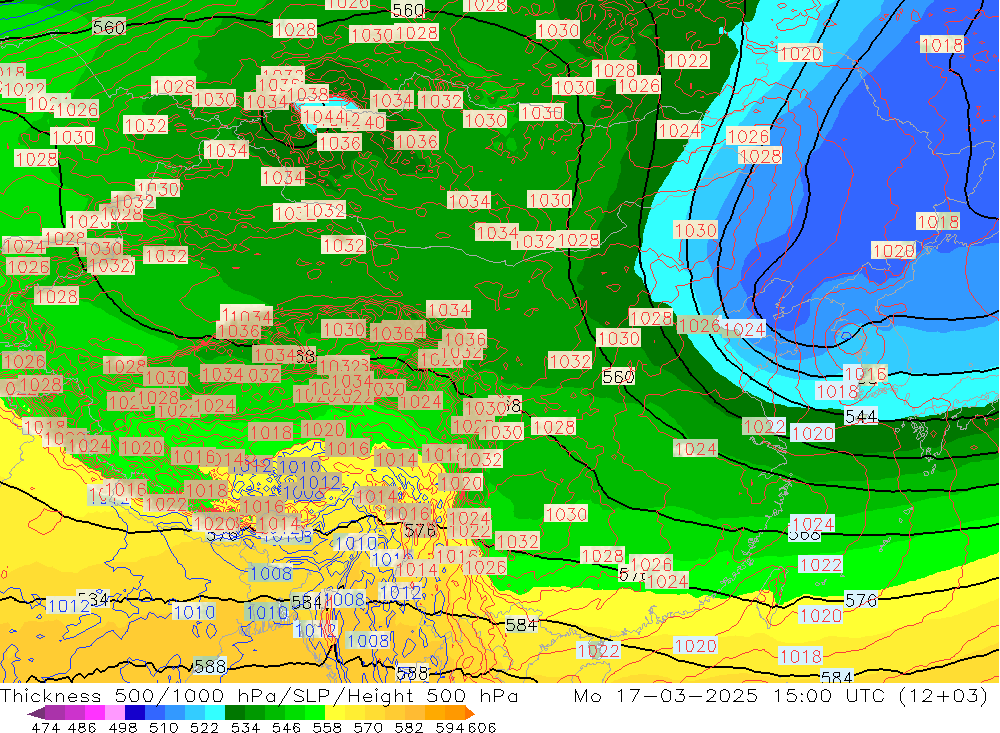Image resolution: width=1000 pixels, height=733 pixels.
Task: Click legend value 534
Action: (x=246, y=727)
